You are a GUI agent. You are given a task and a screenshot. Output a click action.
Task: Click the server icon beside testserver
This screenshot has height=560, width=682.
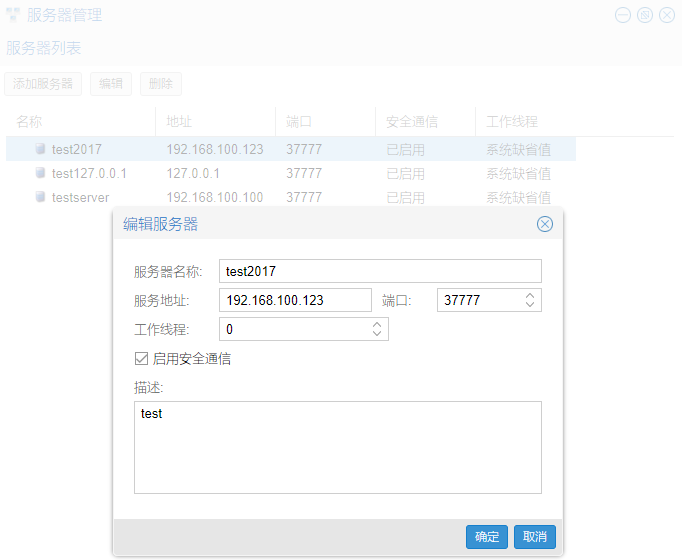click(x=41, y=197)
